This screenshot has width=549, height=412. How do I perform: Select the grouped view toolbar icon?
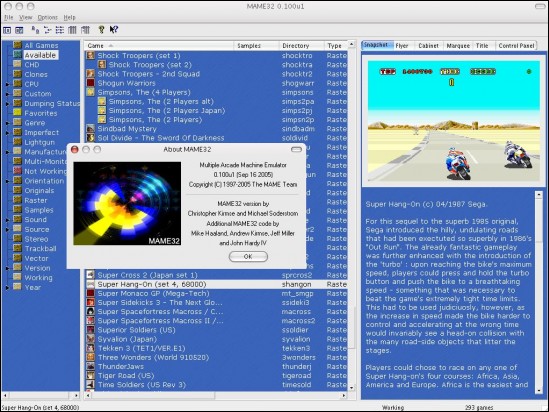85,30
